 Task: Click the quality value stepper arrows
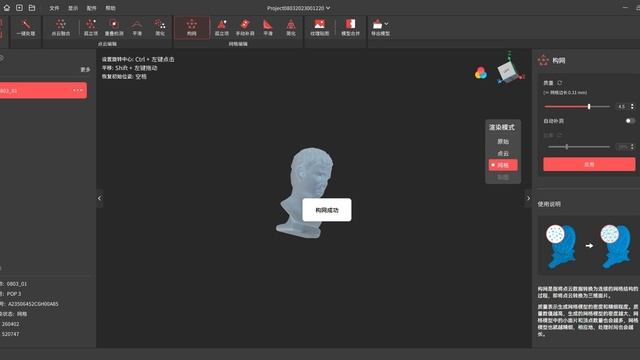point(632,107)
